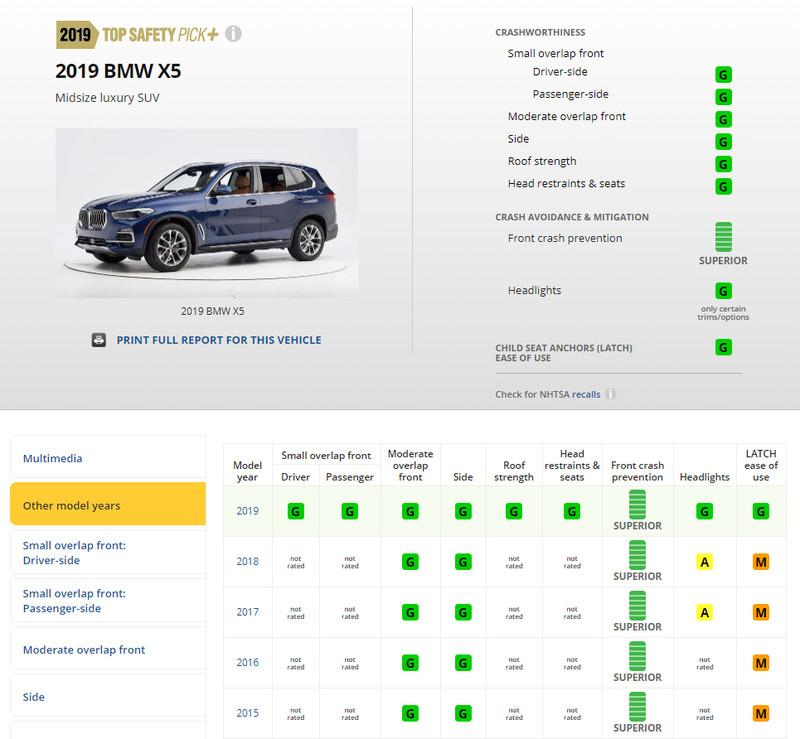Screen dimensions: 800x739
Task: Click the 2019 row Passenger small overlap G badge
Action: [x=349, y=511]
